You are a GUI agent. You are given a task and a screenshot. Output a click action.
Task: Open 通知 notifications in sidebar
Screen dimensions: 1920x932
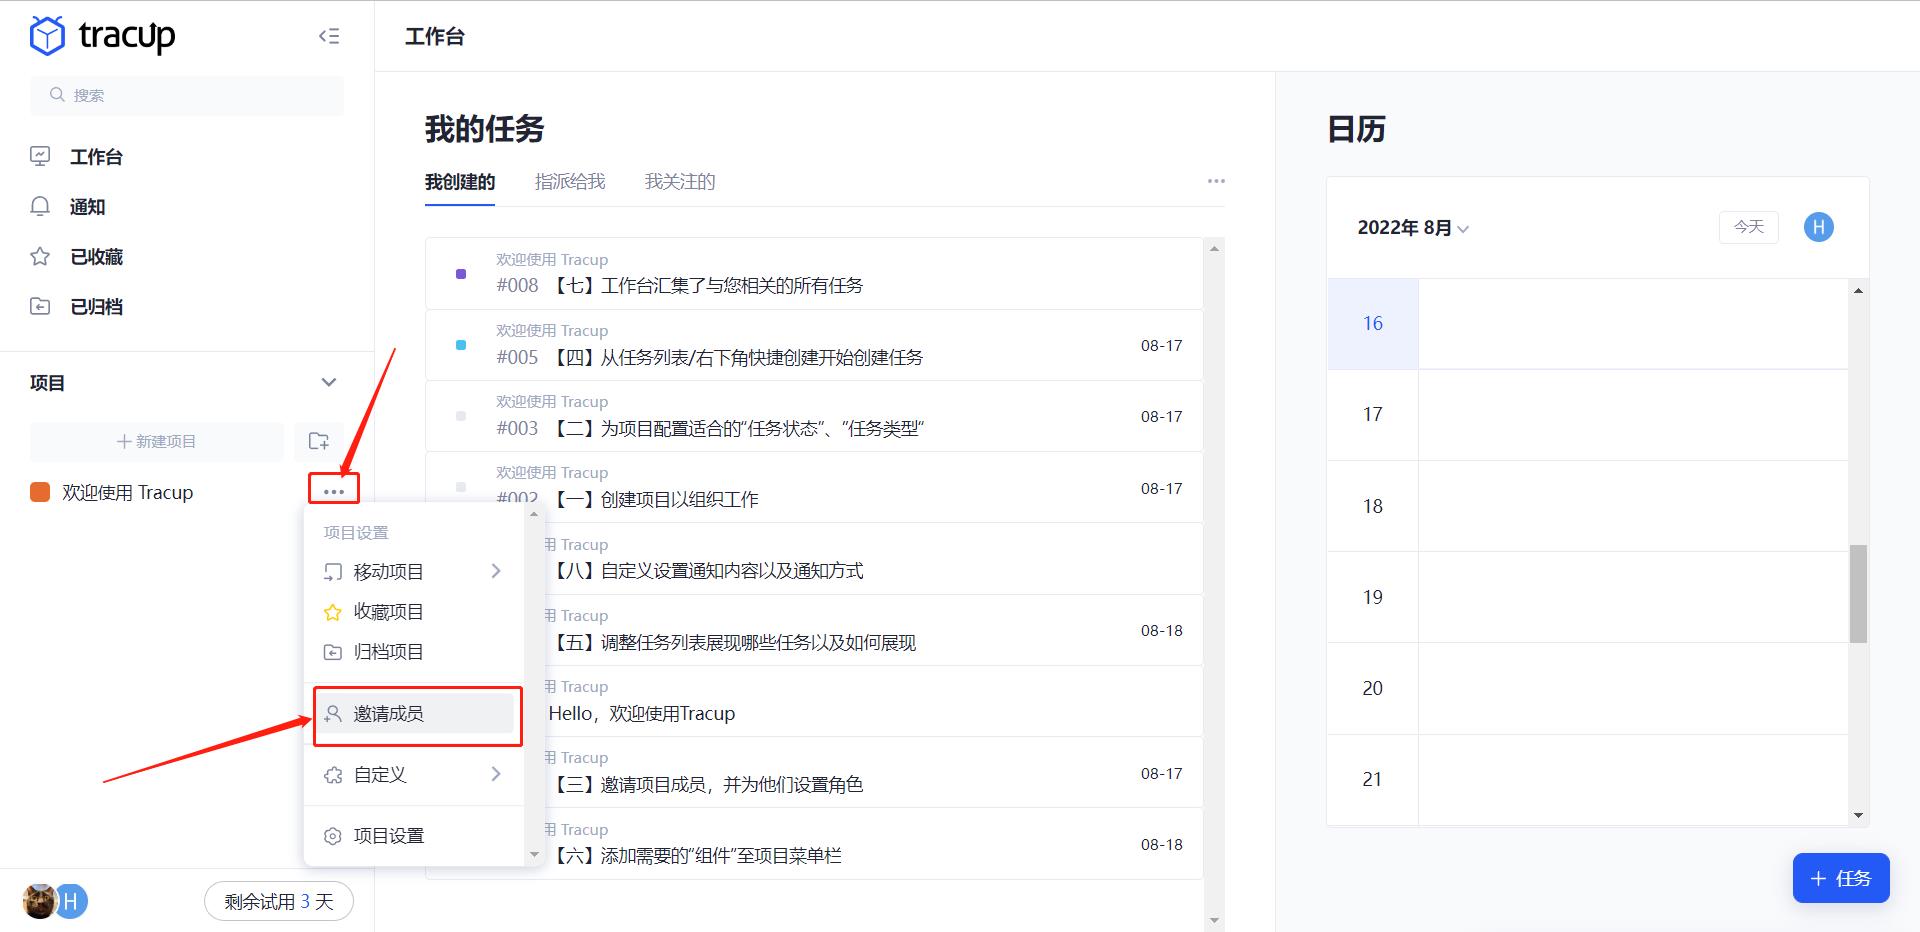[x=87, y=207]
